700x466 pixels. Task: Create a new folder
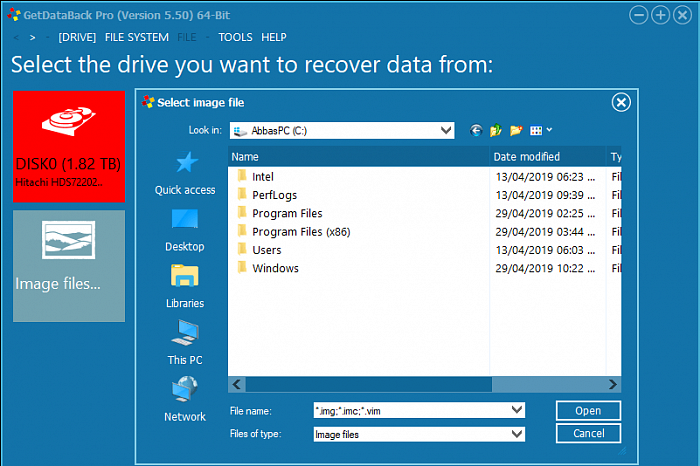(516, 130)
